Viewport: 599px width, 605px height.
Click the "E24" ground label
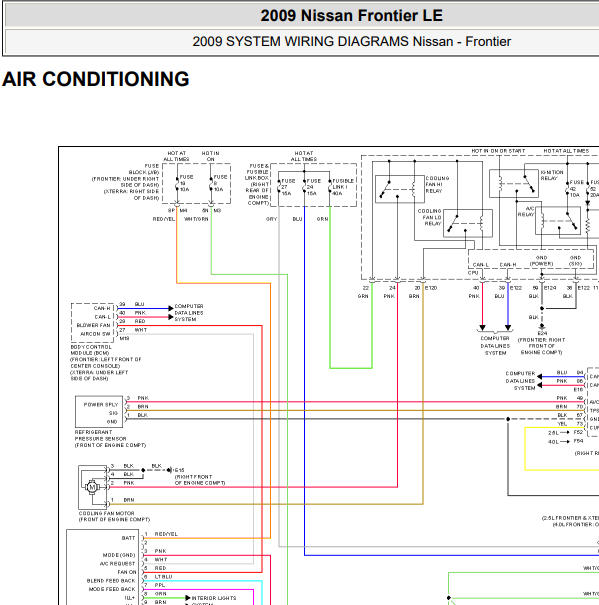point(542,333)
